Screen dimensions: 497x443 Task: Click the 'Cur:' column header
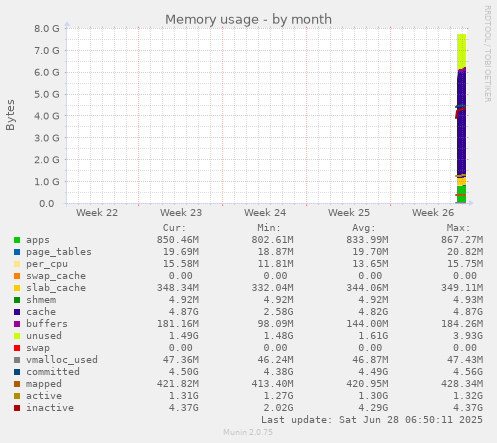tap(174, 228)
